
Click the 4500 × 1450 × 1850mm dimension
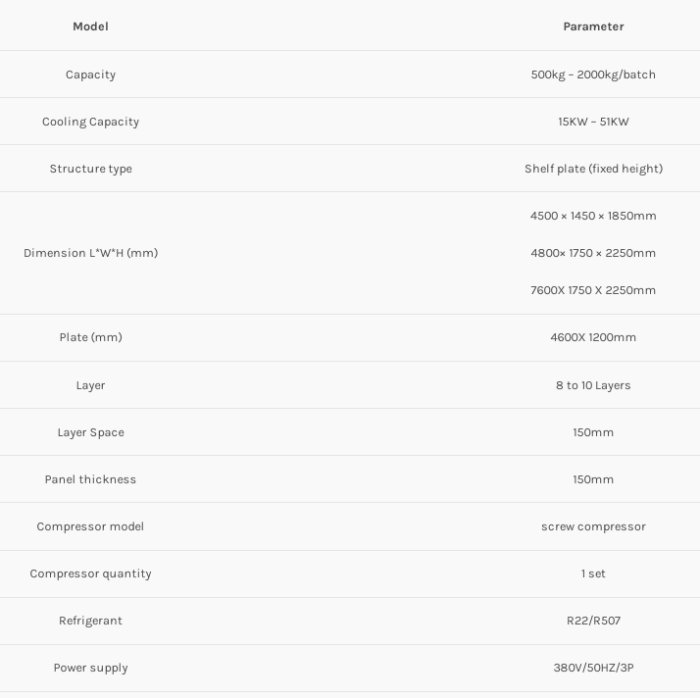pyautogui.click(x=593, y=216)
